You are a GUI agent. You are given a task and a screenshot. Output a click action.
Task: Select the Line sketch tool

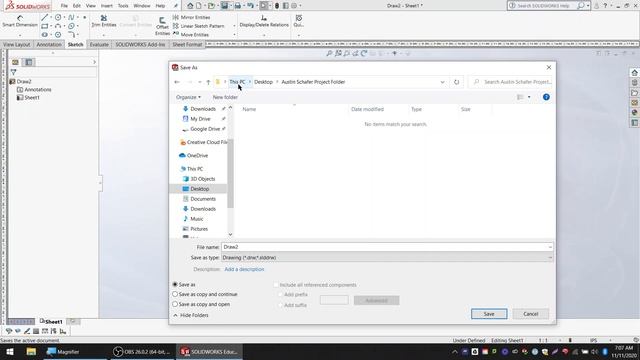(x=44, y=18)
